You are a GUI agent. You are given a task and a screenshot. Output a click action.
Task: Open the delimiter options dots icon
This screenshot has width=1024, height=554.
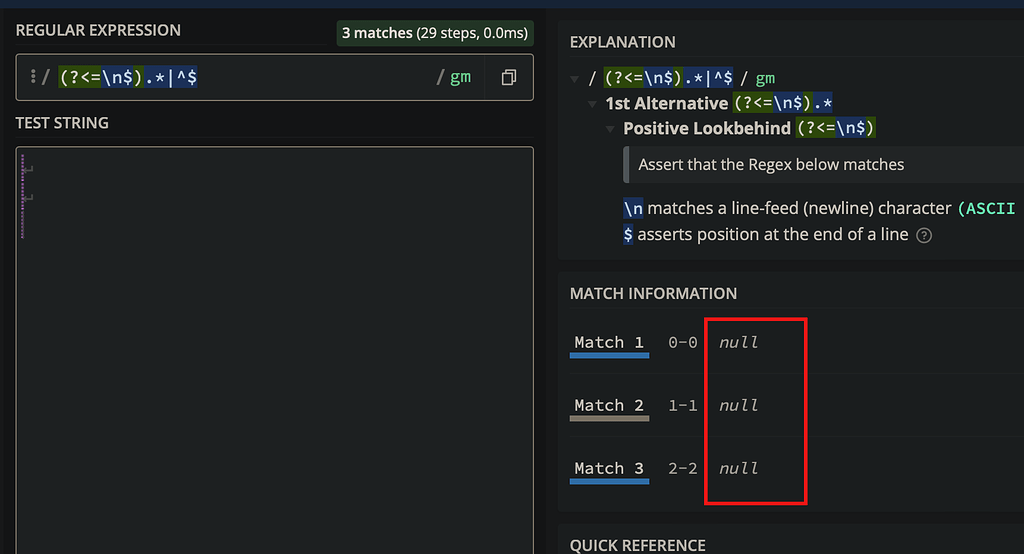coord(33,77)
